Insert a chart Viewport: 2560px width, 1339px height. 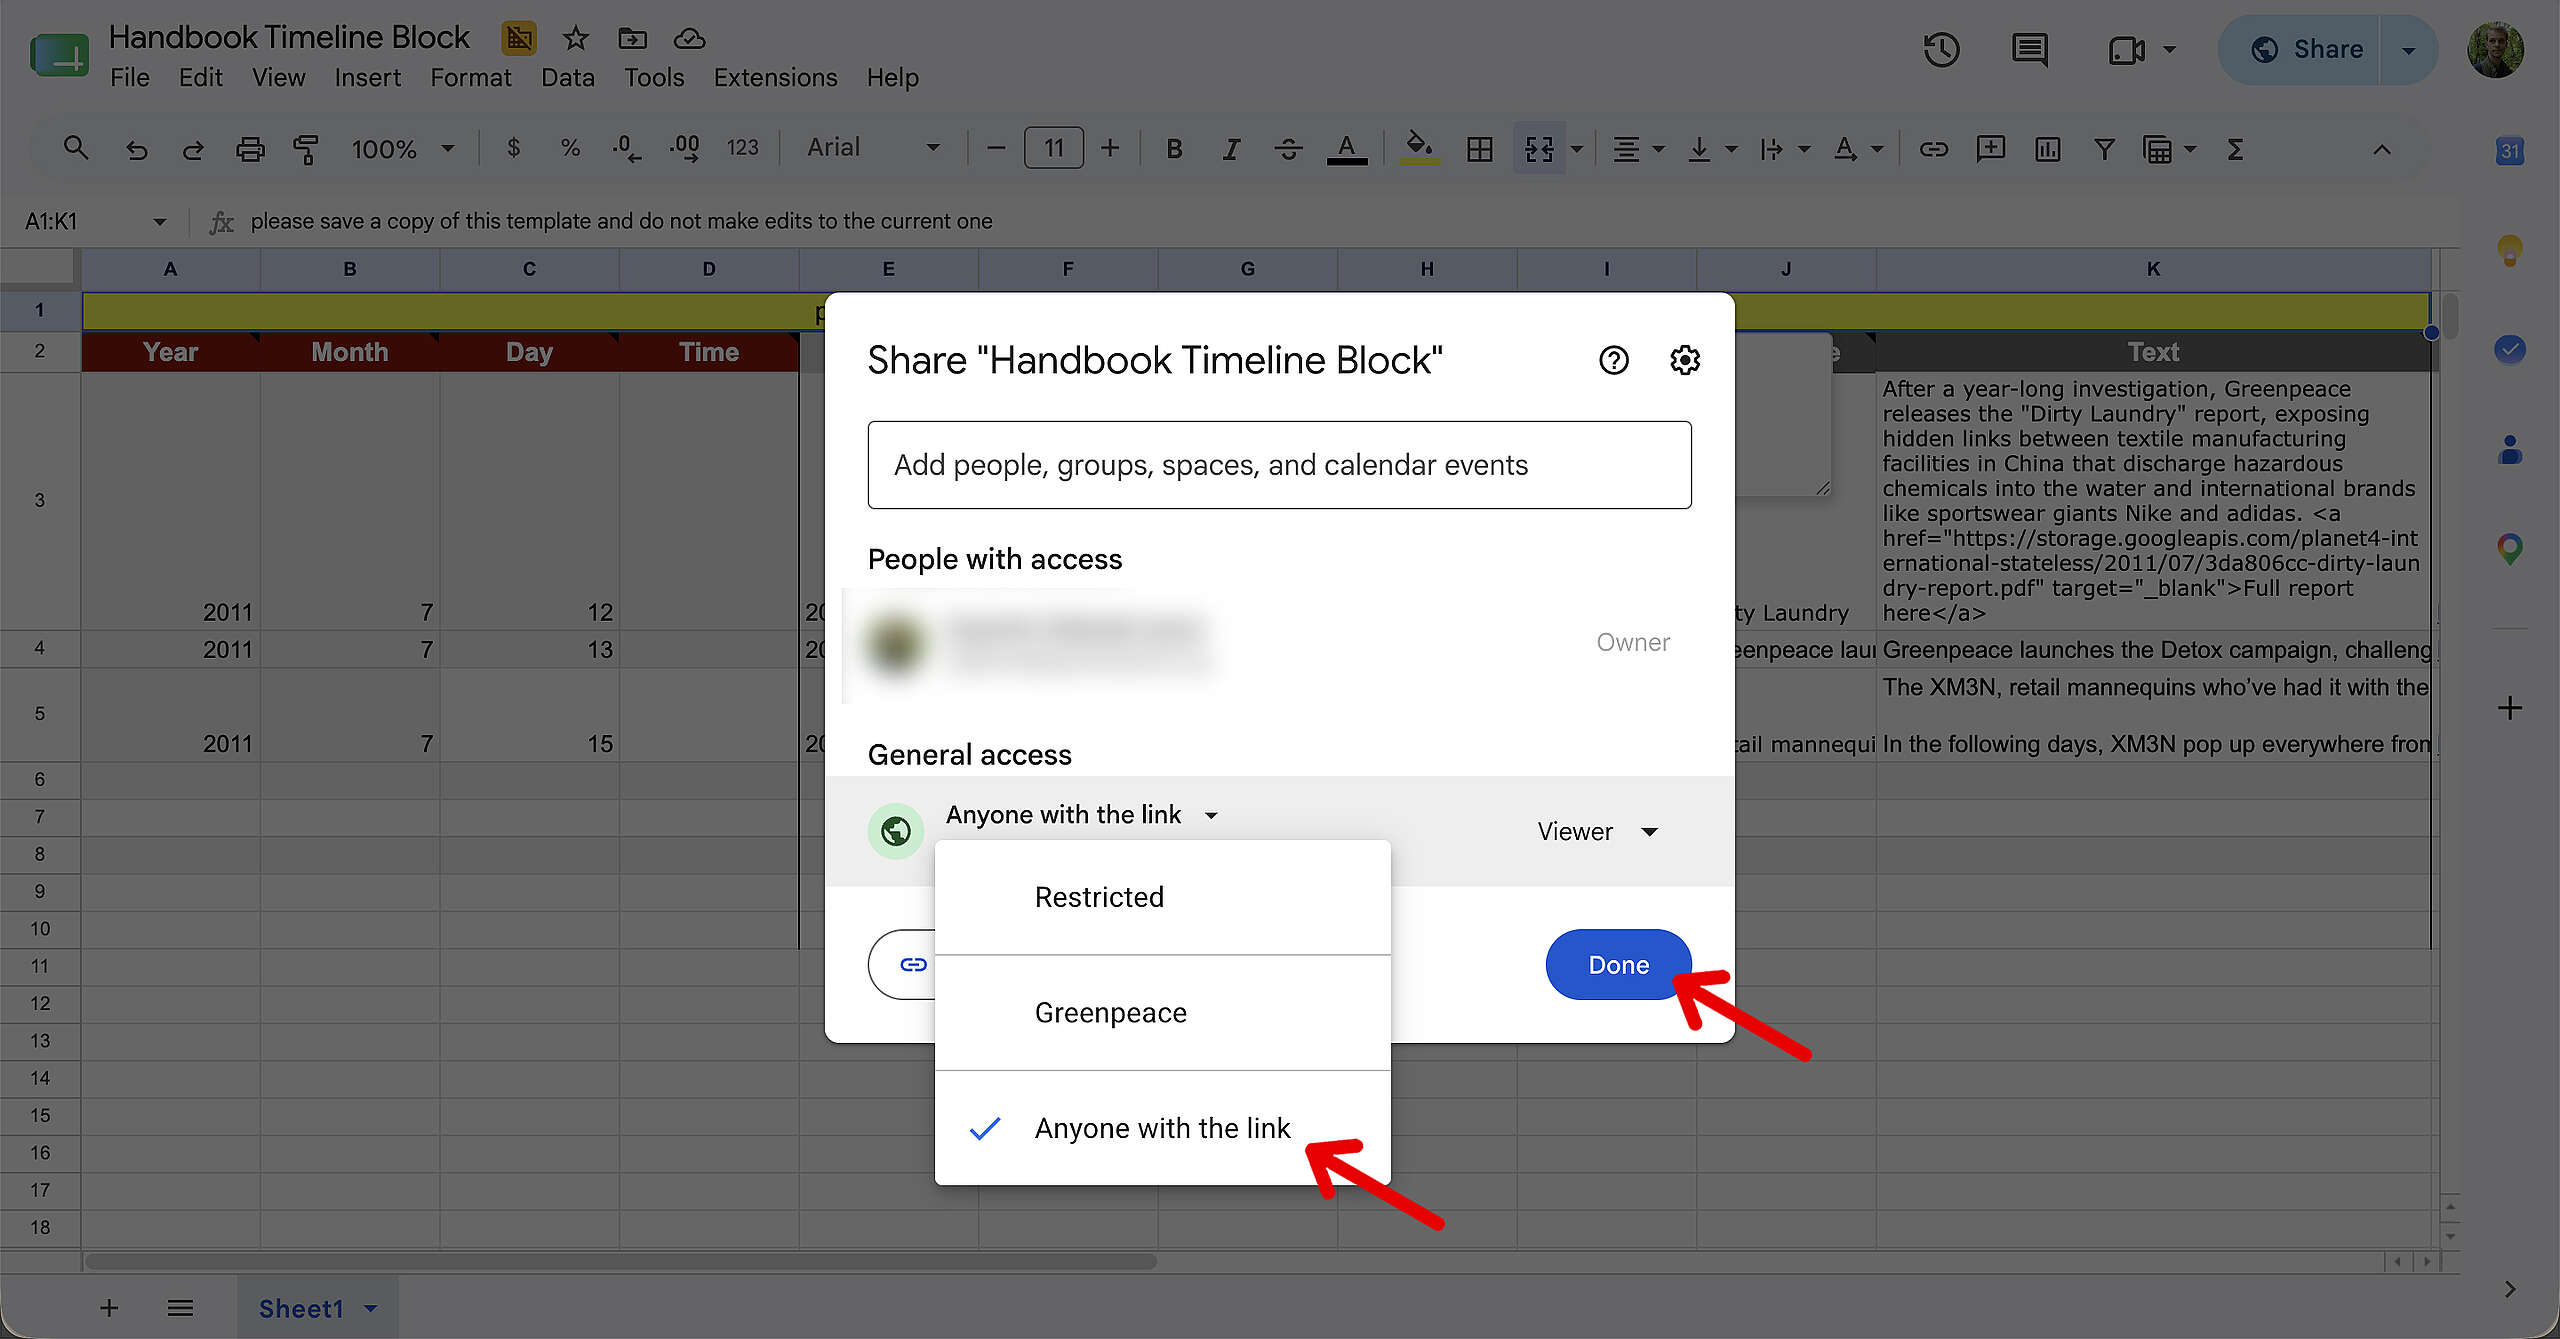2047,149
